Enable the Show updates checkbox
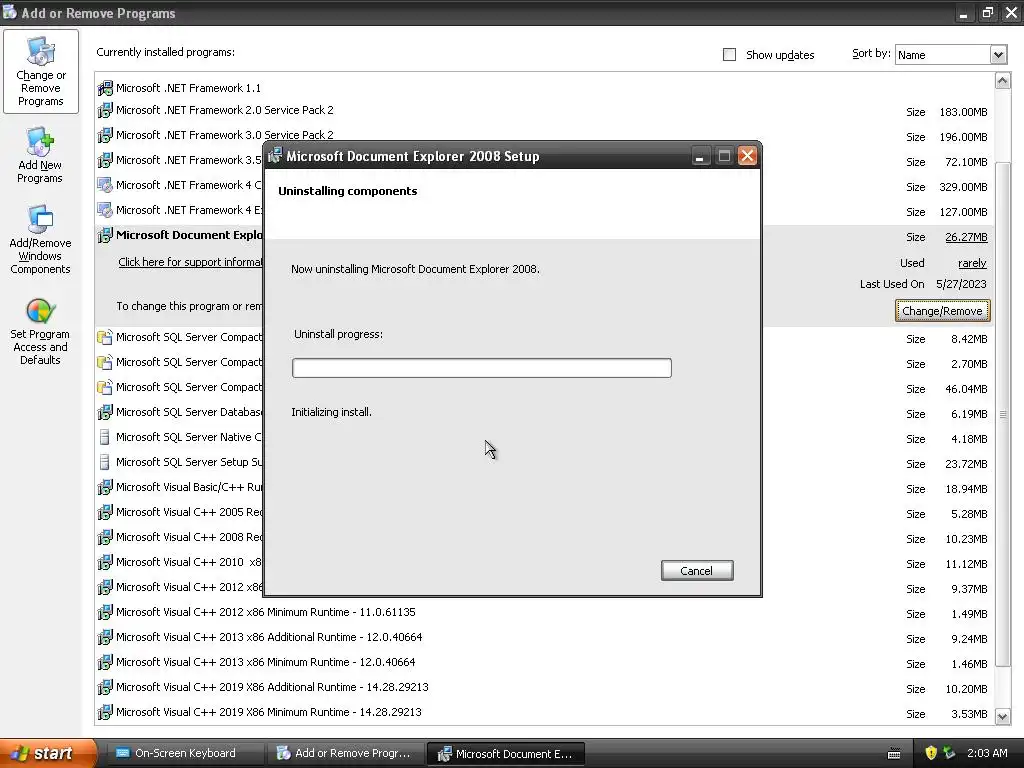Screen dimensions: 1024x768 [729, 55]
